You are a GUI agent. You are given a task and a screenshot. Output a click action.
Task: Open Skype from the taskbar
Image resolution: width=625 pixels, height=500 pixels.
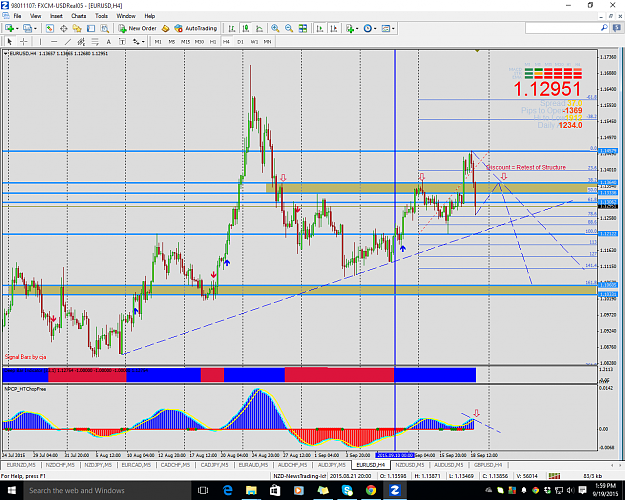[347, 490]
